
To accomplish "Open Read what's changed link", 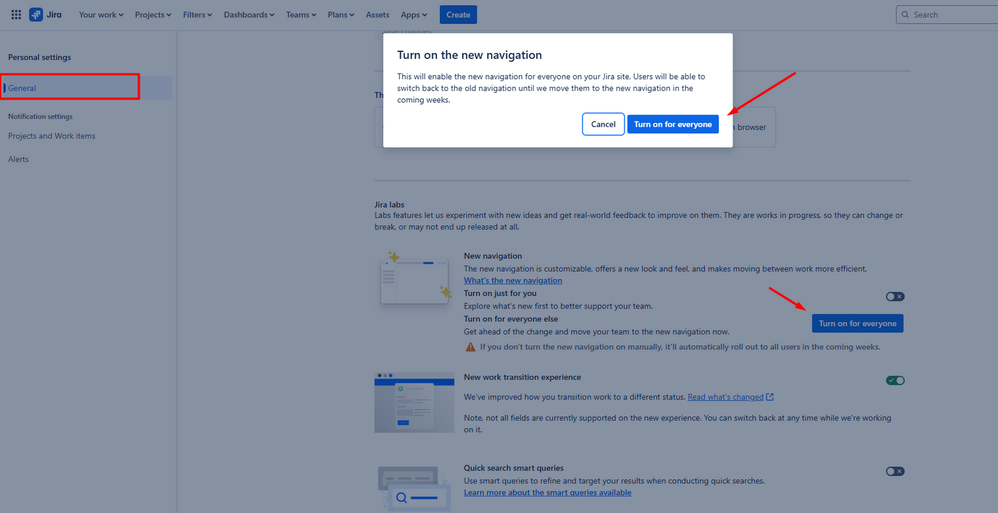I will 725,397.
